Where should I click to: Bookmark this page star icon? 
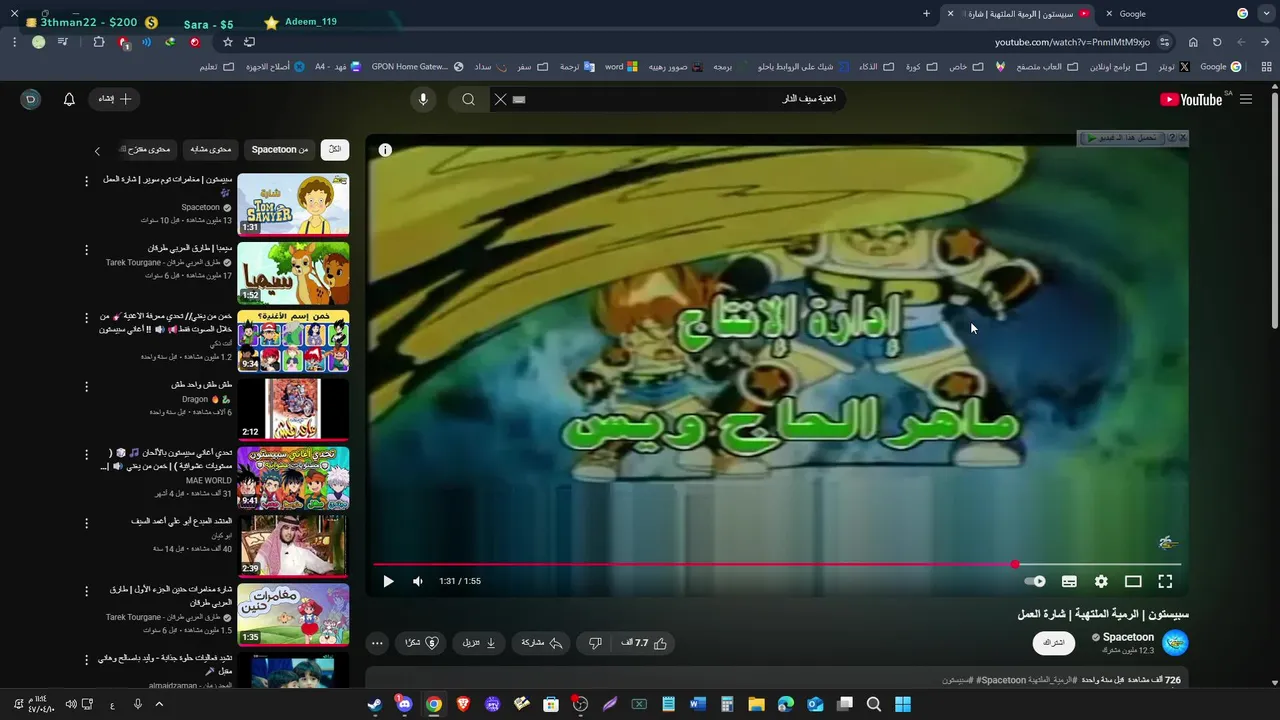pos(228,42)
